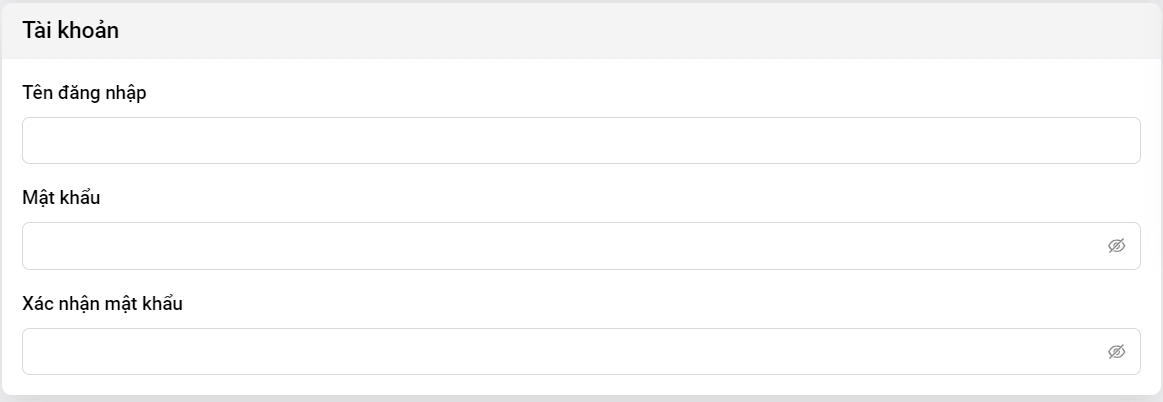Focus the Mật khẩu password input
The image size is (1163, 402).
pyautogui.click(x=560, y=246)
